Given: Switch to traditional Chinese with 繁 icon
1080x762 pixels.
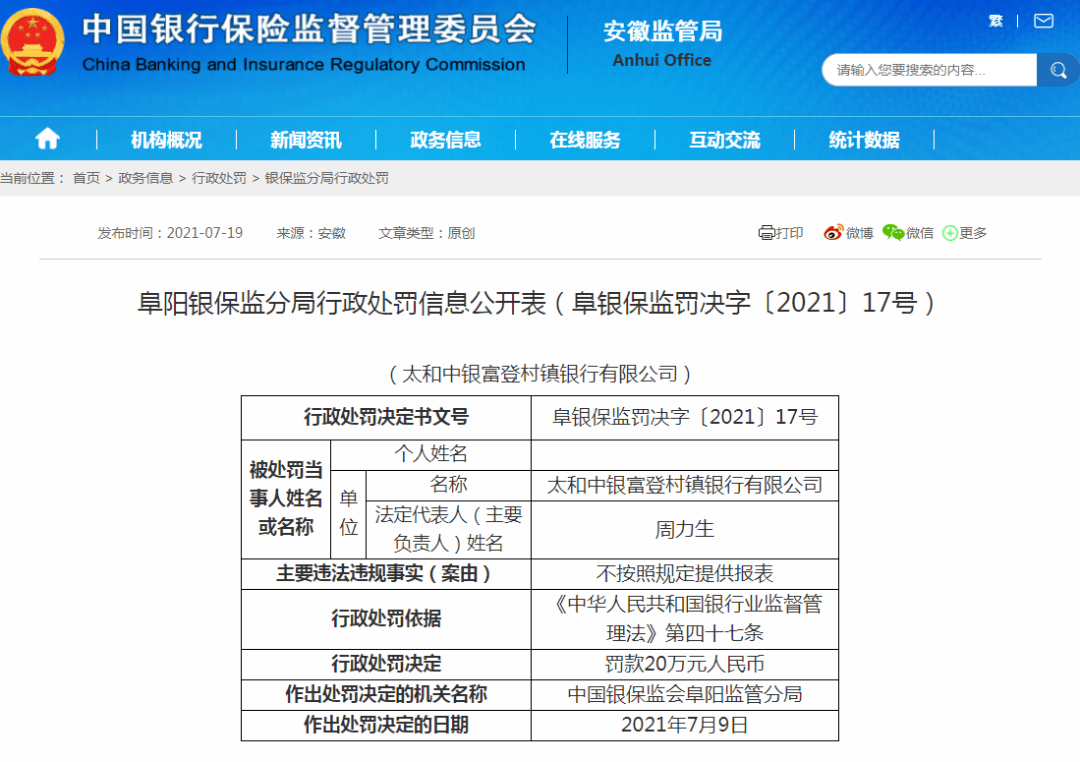Looking at the screenshot, I should coord(995,21).
